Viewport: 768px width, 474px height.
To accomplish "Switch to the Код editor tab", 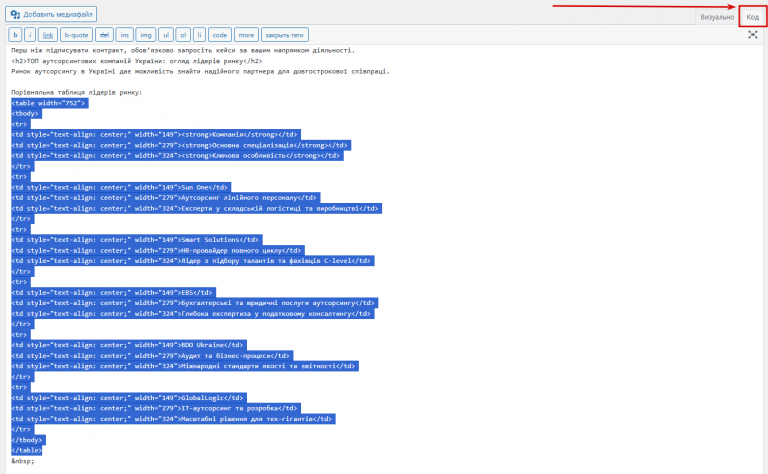I will pos(752,17).
